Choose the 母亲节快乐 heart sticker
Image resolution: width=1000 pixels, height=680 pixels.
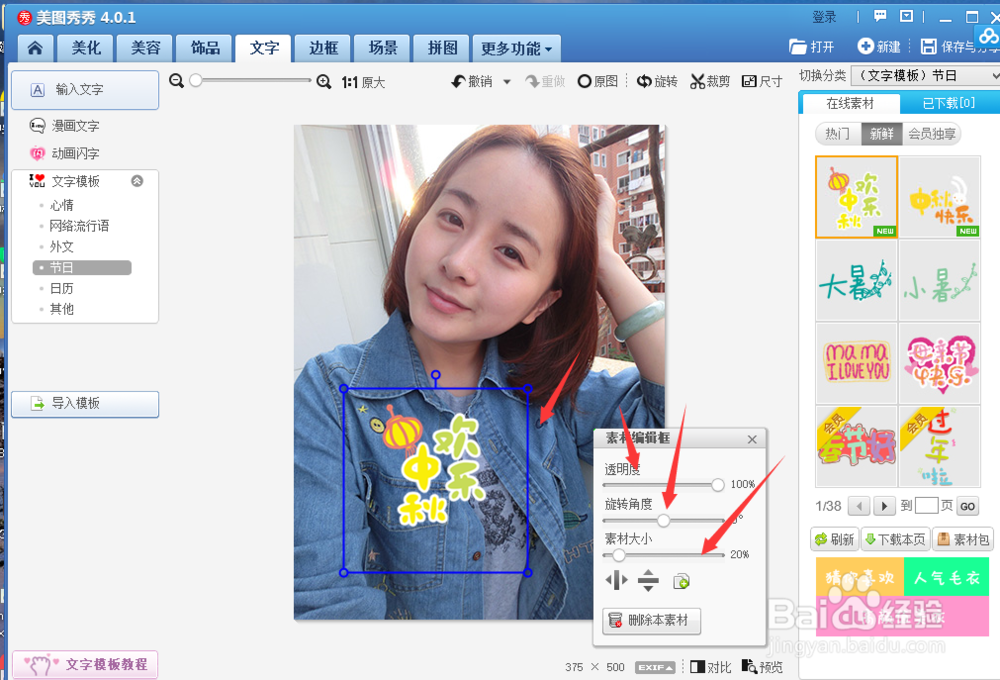tap(939, 363)
